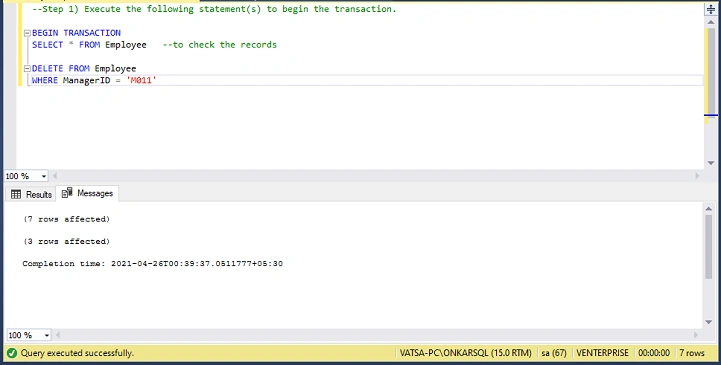The height and width of the screenshot is (365, 721).
Task: Select the Messages tab
Action: [87, 194]
